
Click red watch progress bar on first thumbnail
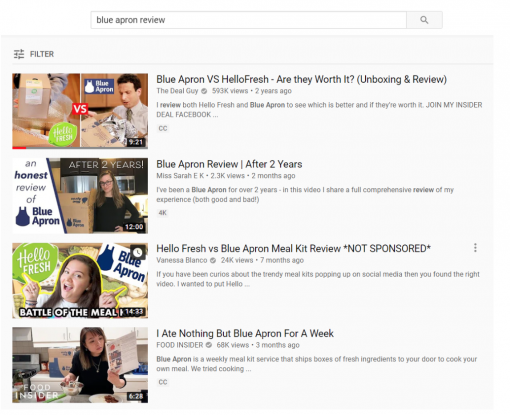(19, 148)
